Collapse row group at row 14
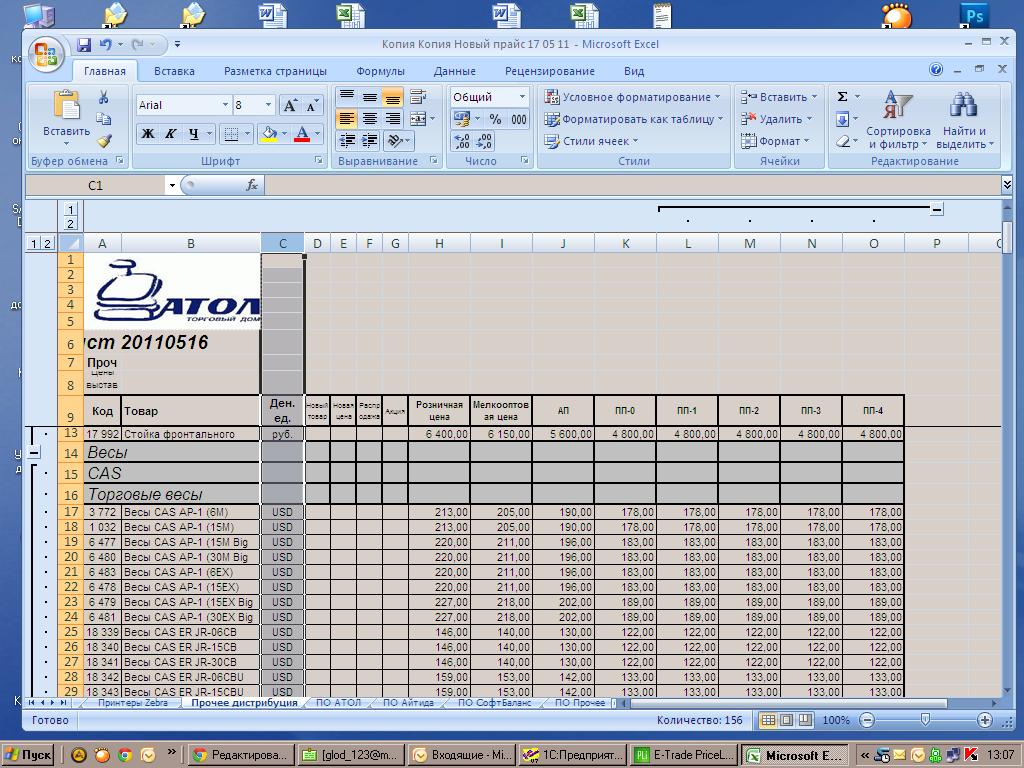 33,452
